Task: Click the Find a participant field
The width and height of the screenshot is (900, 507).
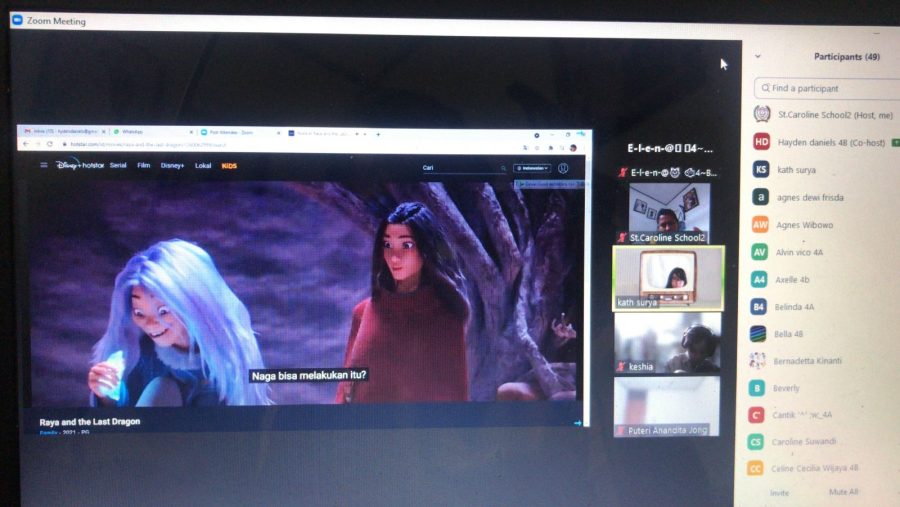Action: pos(820,88)
